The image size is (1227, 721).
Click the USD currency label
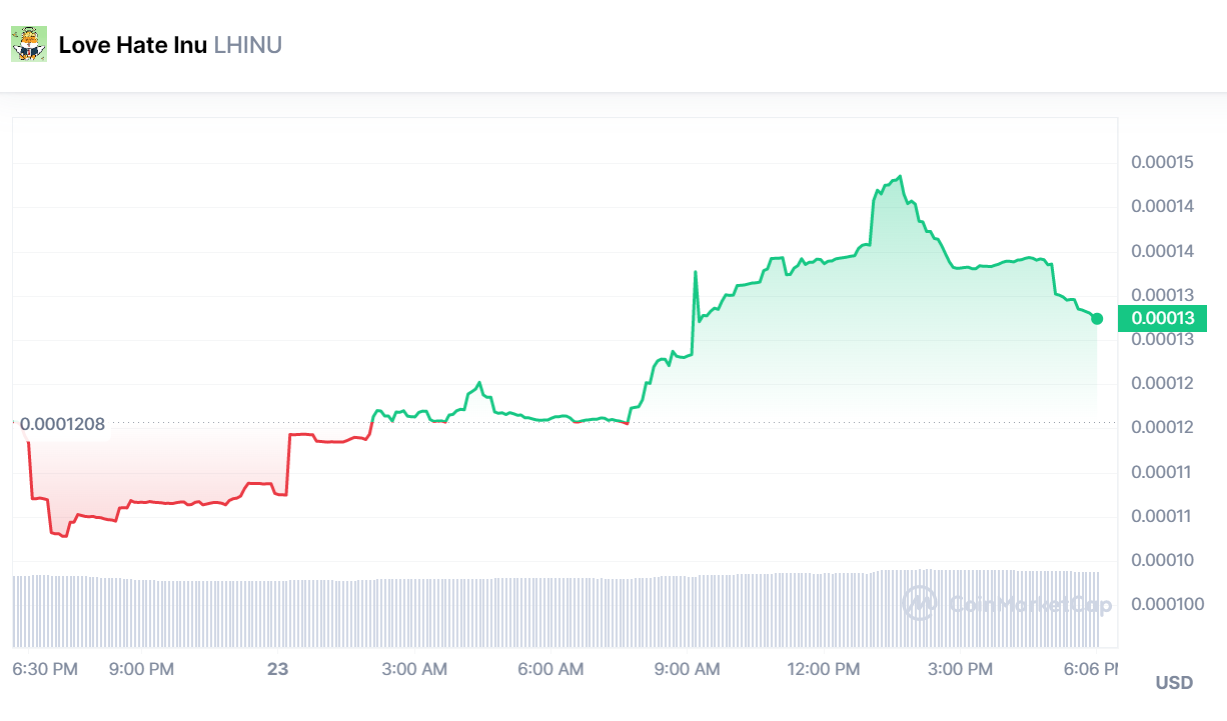click(1174, 683)
